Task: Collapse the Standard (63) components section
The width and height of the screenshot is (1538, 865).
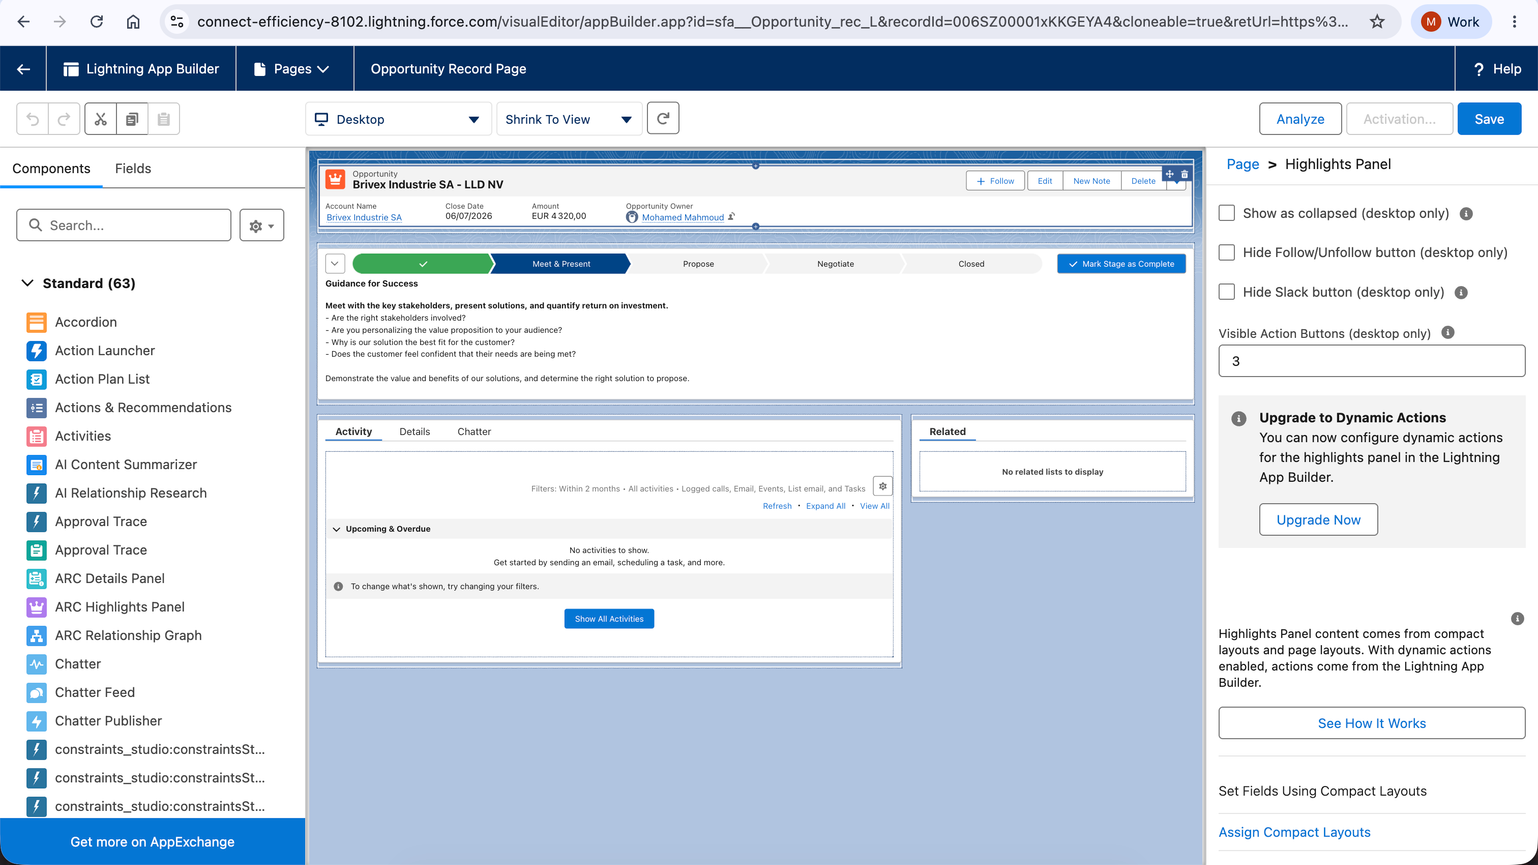Action: (28, 283)
